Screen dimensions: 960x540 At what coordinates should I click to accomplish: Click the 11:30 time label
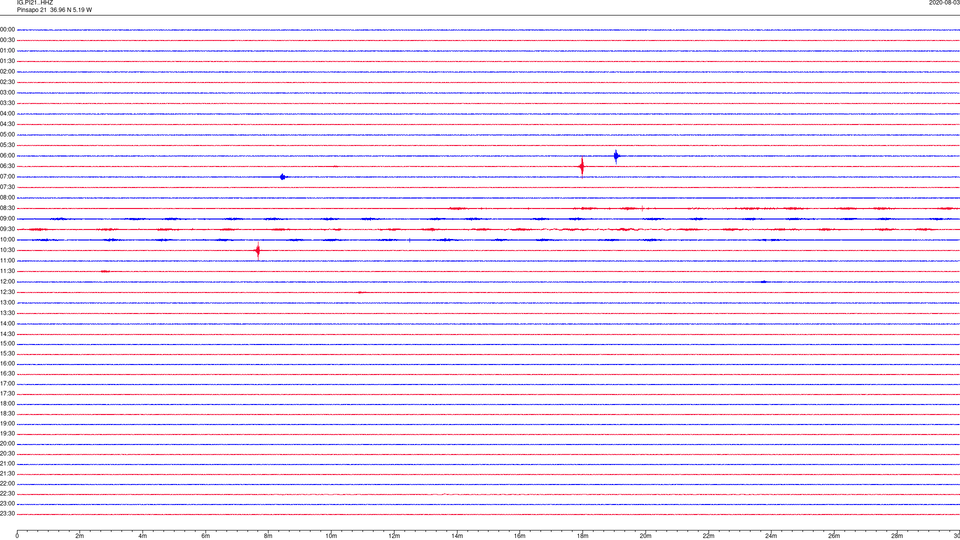[x=7, y=271]
